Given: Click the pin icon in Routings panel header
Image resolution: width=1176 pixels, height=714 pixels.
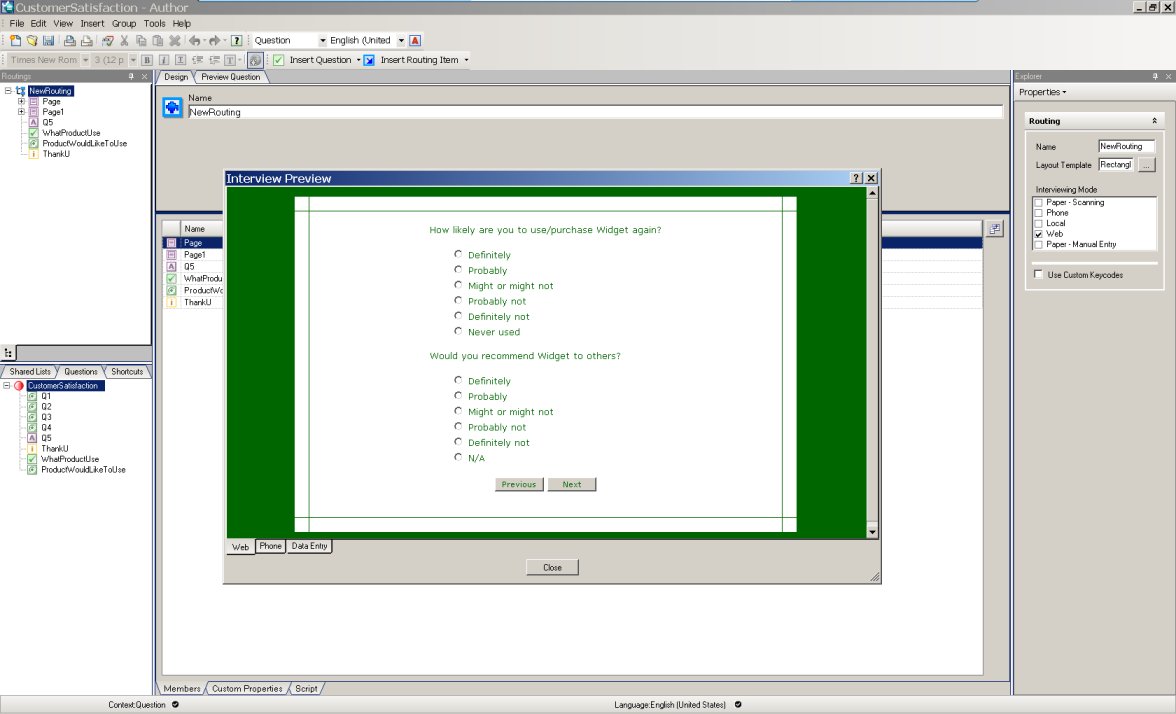Looking at the screenshot, I should coord(131,76).
